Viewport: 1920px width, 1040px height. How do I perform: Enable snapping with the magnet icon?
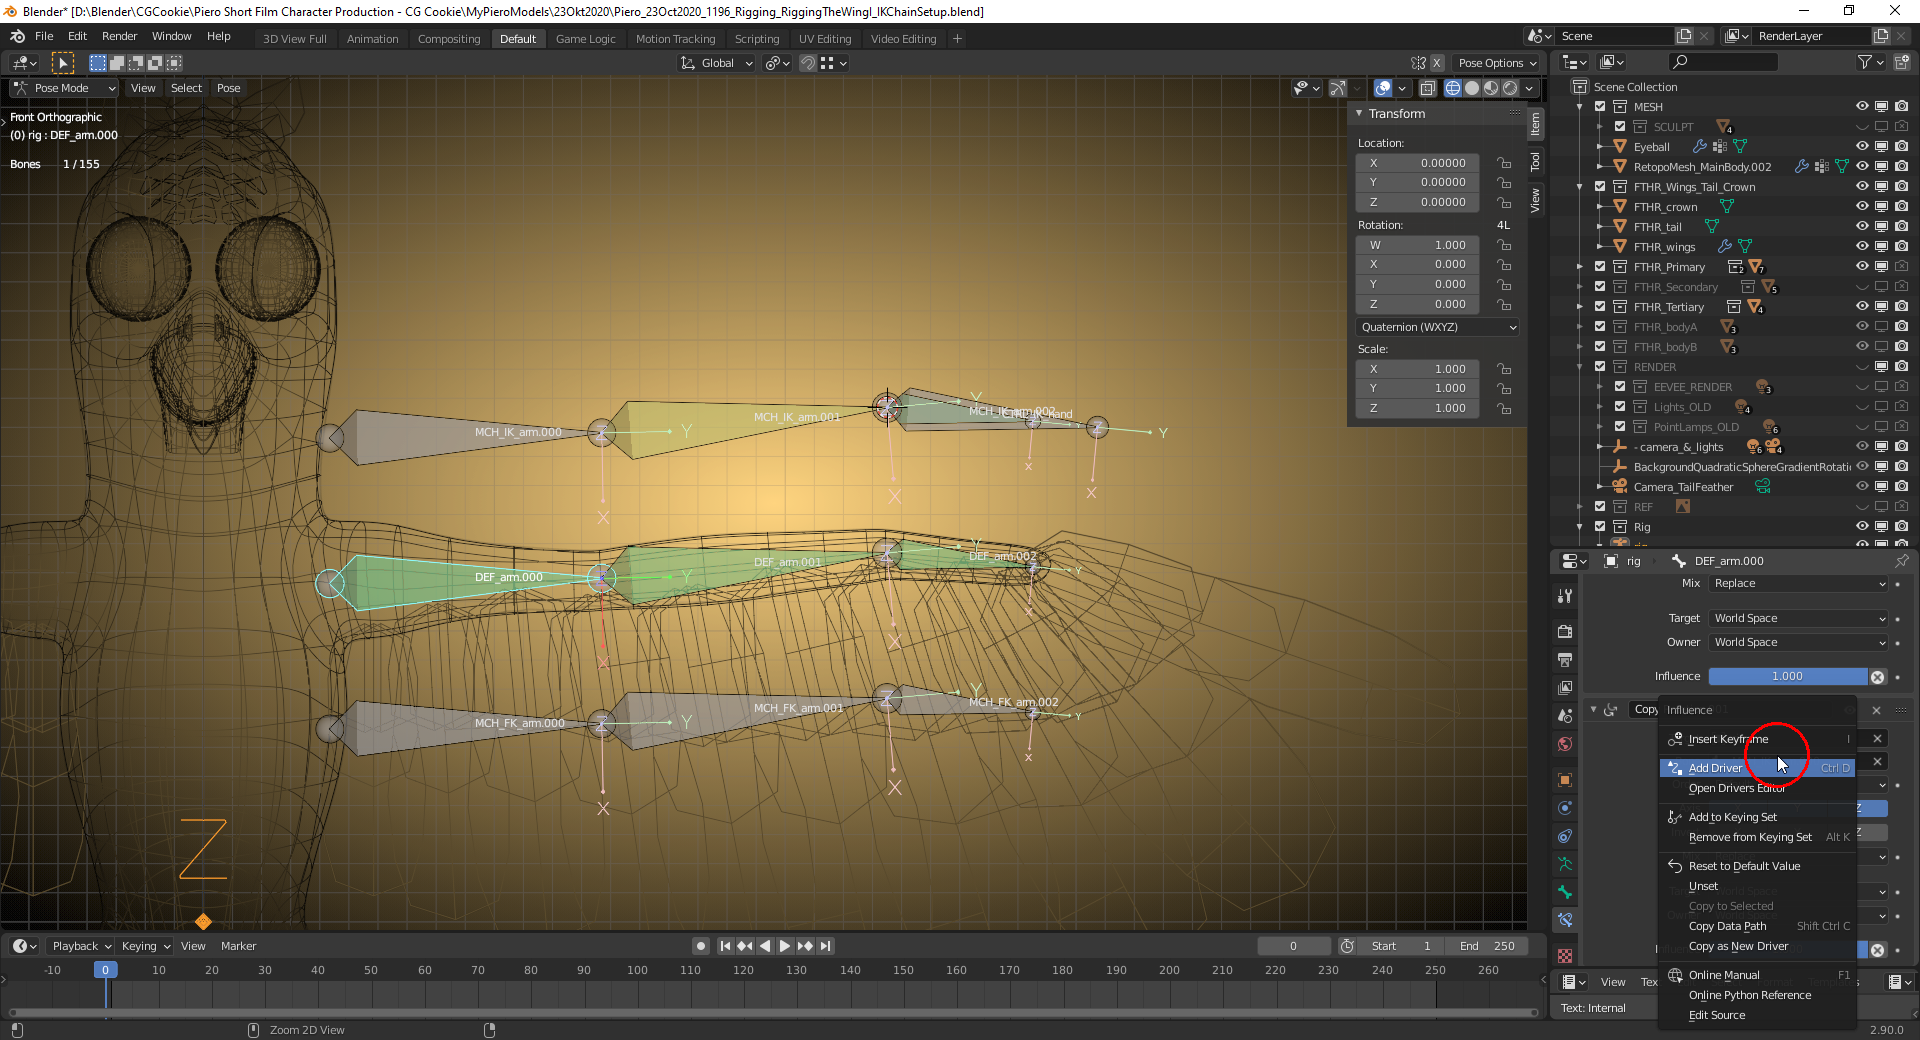coord(807,63)
